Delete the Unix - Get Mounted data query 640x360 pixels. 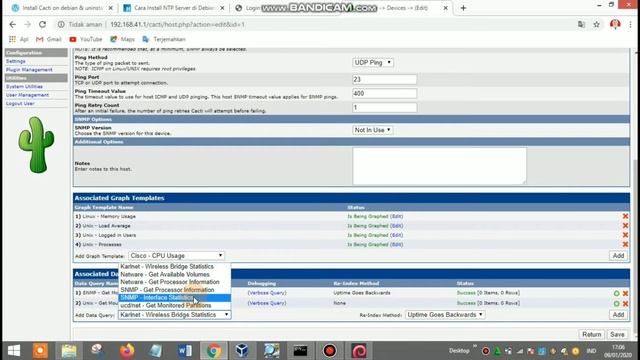(625, 304)
